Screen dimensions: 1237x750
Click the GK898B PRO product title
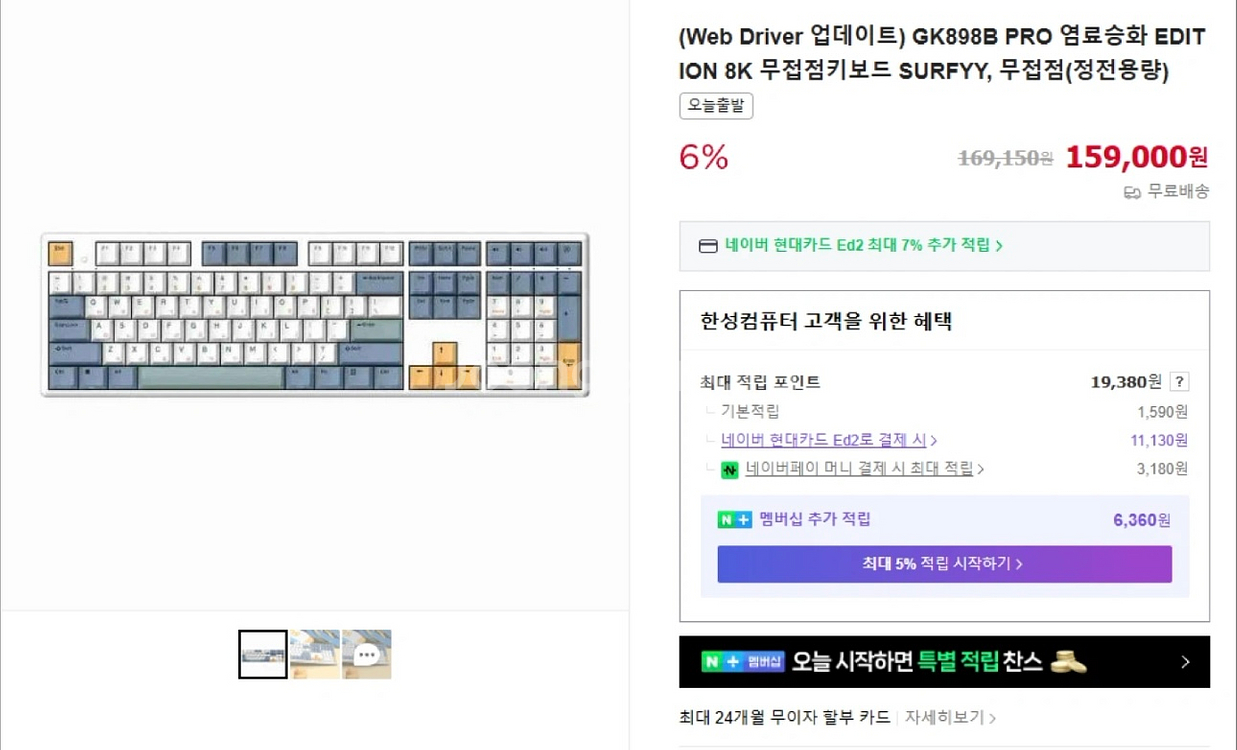click(940, 55)
